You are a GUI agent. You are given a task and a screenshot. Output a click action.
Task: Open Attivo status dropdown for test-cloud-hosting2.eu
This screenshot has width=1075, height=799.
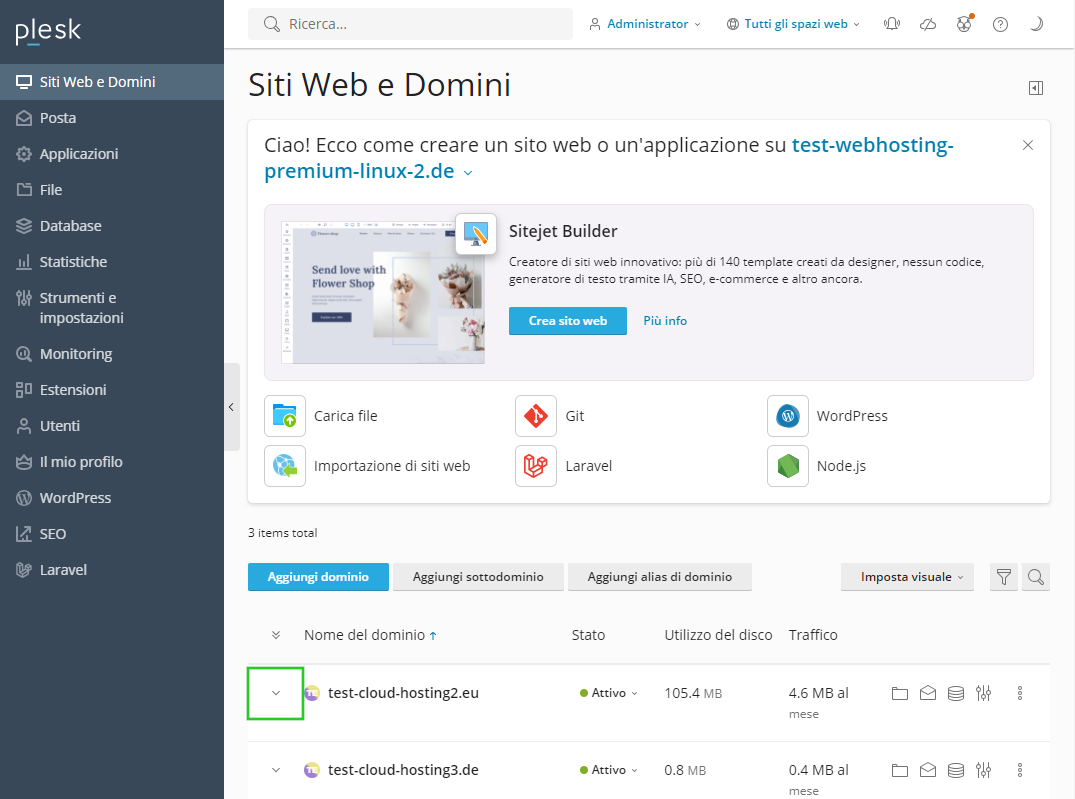(x=609, y=693)
